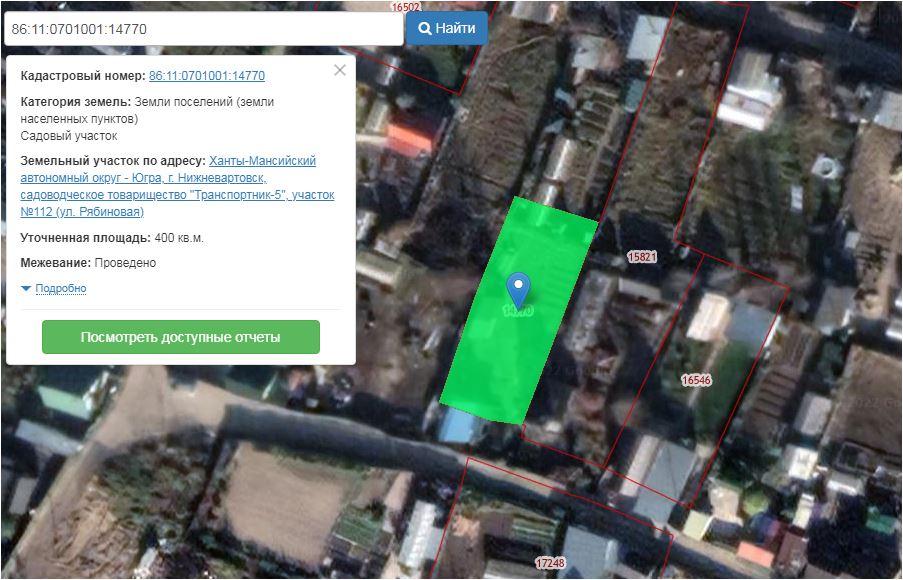
Task: Click the pink-roofed building at bottom right
Action: (x=754, y=553)
